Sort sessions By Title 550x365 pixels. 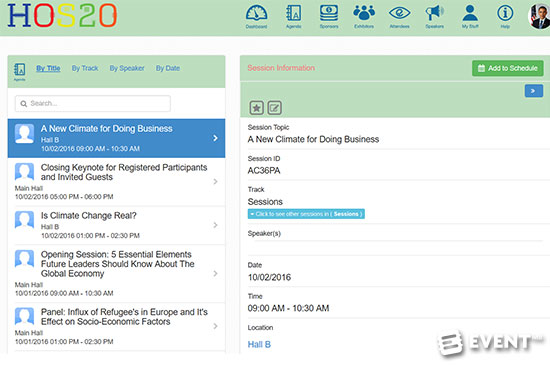[48, 68]
